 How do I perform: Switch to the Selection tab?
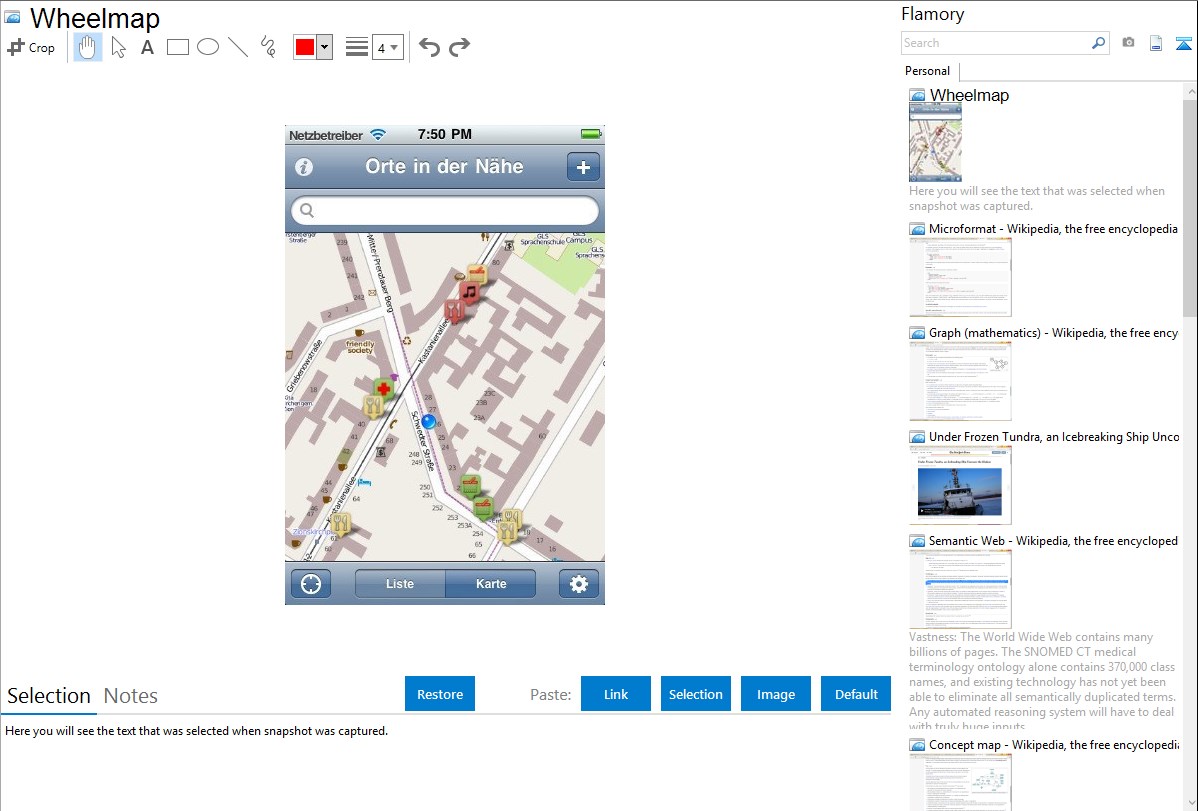pos(49,696)
